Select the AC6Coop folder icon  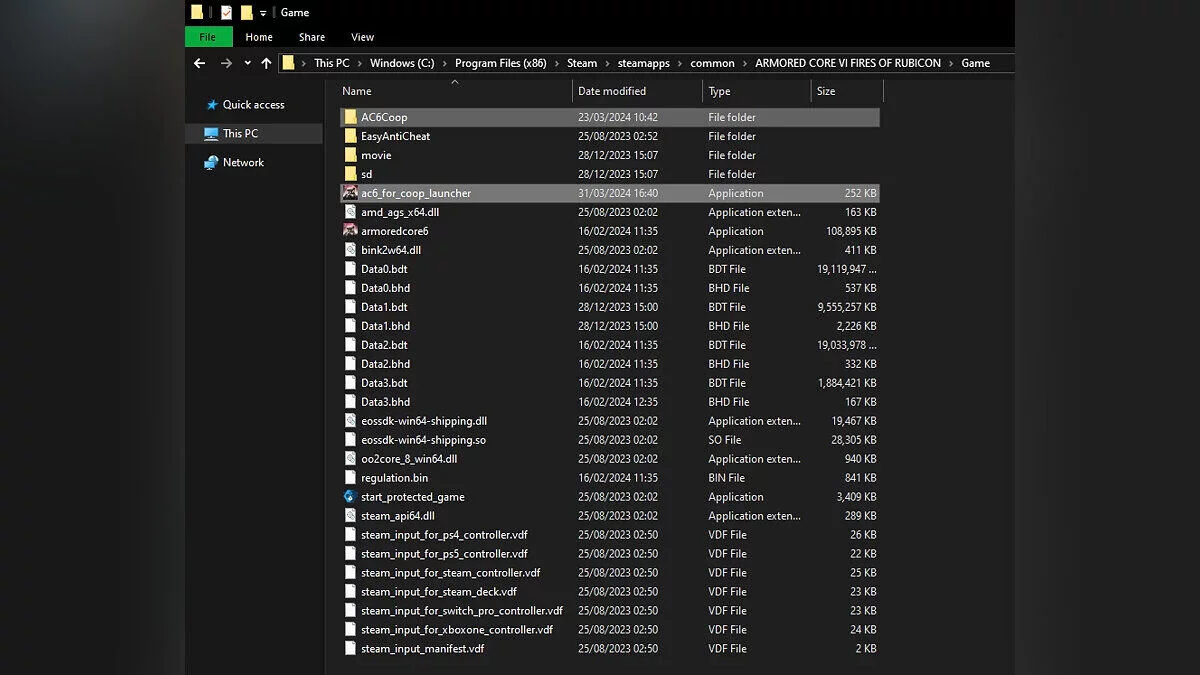tap(350, 117)
